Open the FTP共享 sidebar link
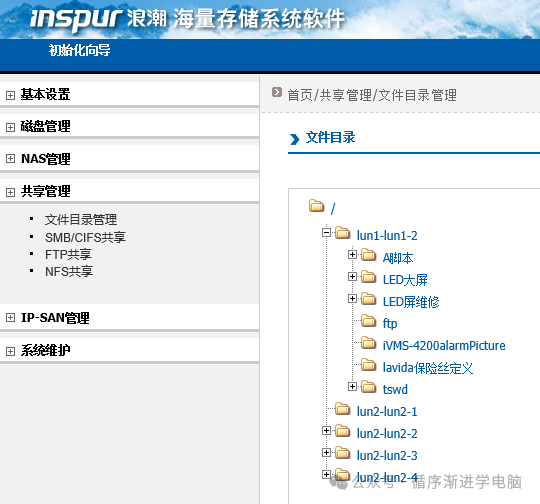Viewport: 540px width, 504px height. pos(68,255)
